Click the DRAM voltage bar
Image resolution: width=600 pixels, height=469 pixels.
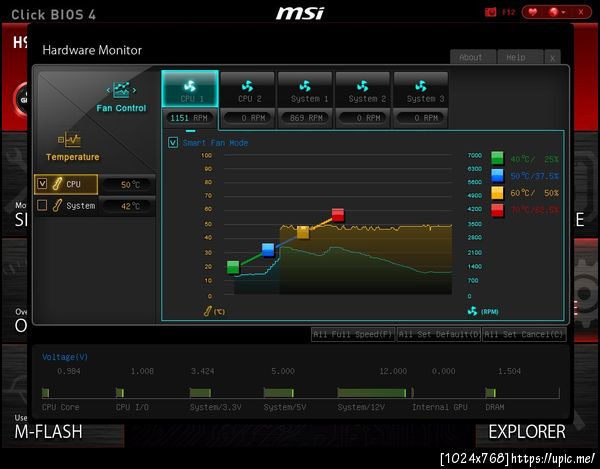491,393
